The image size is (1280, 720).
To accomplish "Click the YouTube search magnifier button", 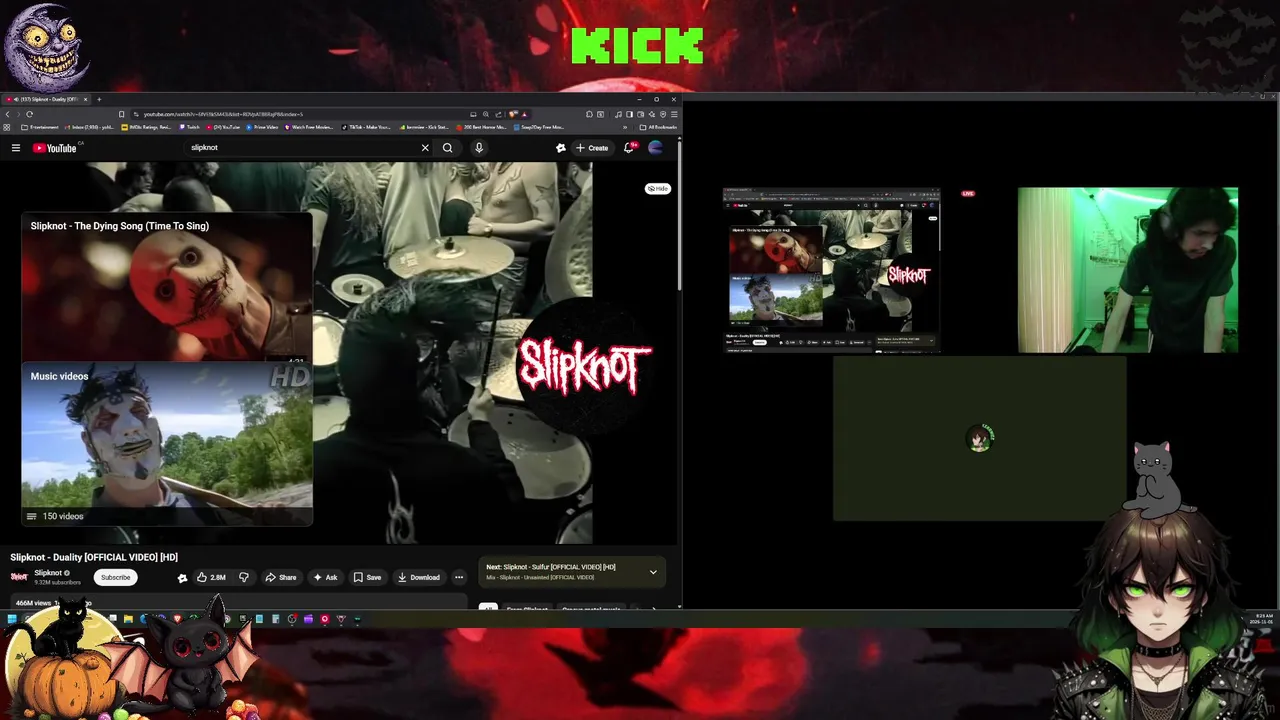I will pyautogui.click(x=448, y=148).
